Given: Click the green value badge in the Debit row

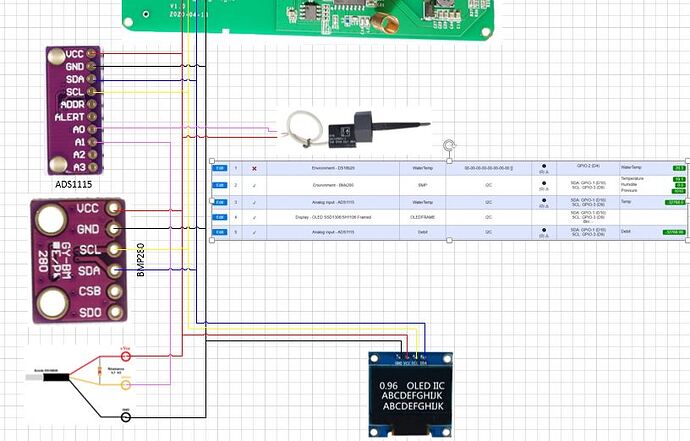Looking at the screenshot, I should [674, 232].
